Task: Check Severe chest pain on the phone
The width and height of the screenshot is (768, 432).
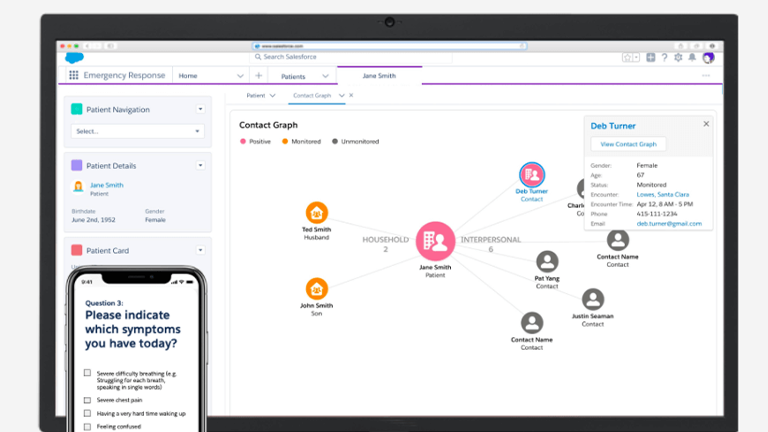Action: (87, 400)
